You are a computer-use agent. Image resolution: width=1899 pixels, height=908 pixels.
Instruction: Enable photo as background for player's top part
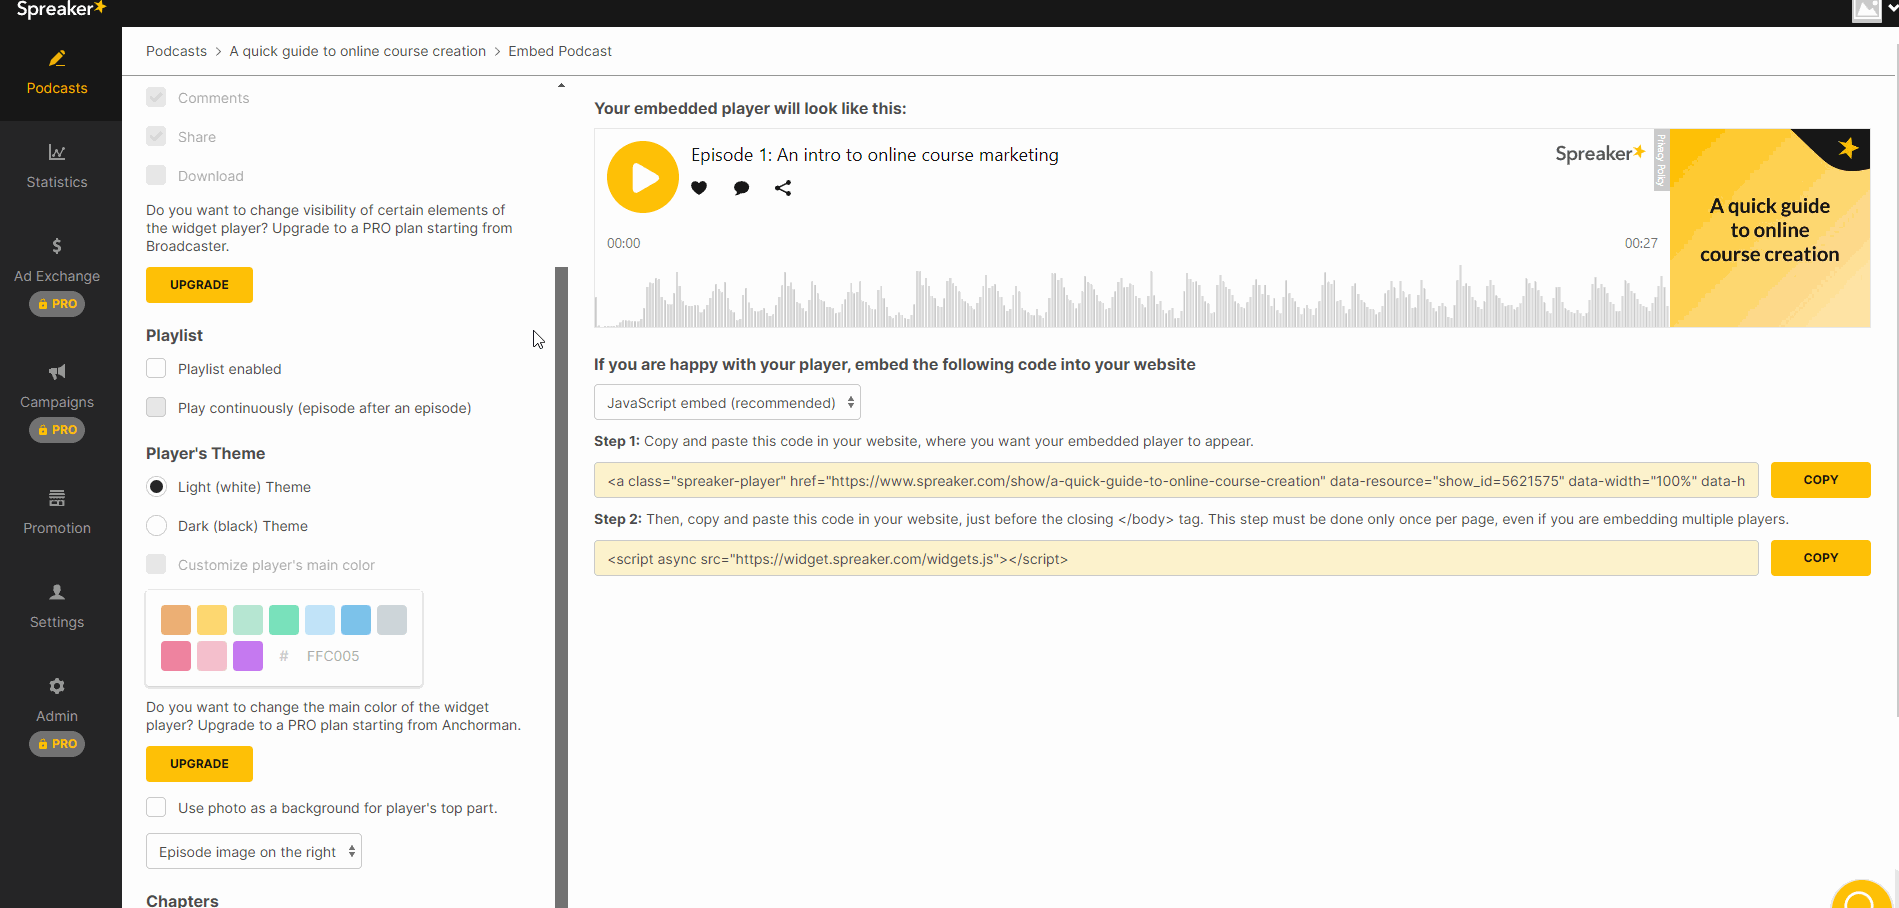click(x=156, y=807)
